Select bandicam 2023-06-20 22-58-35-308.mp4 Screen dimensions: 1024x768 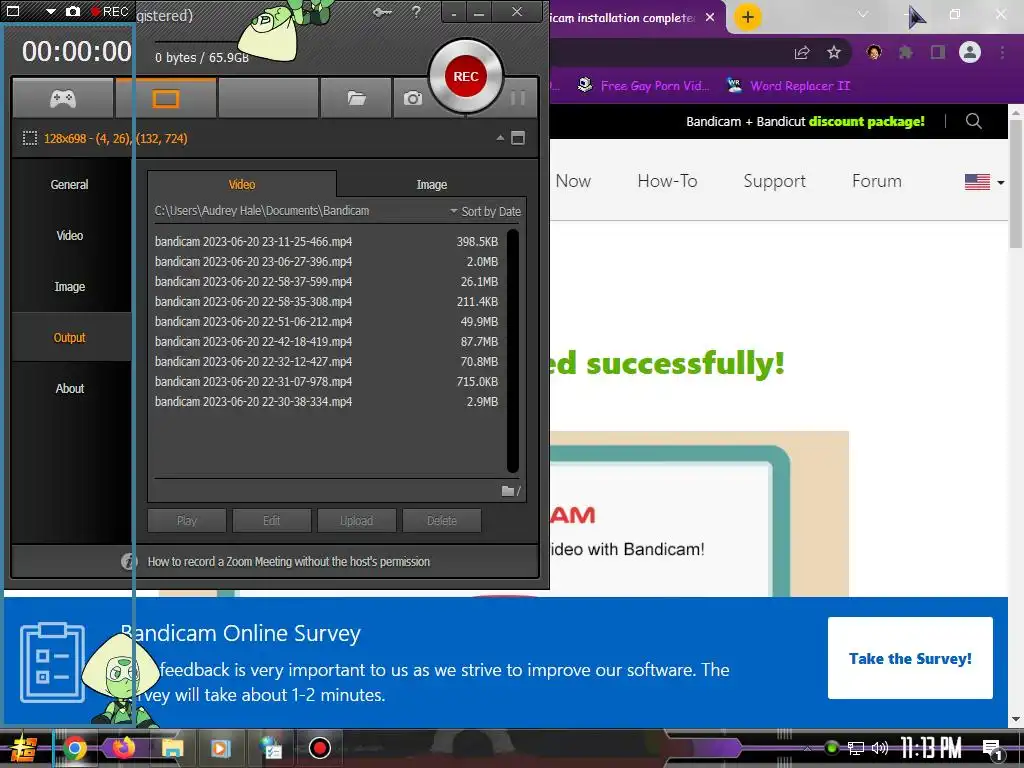pos(327,302)
